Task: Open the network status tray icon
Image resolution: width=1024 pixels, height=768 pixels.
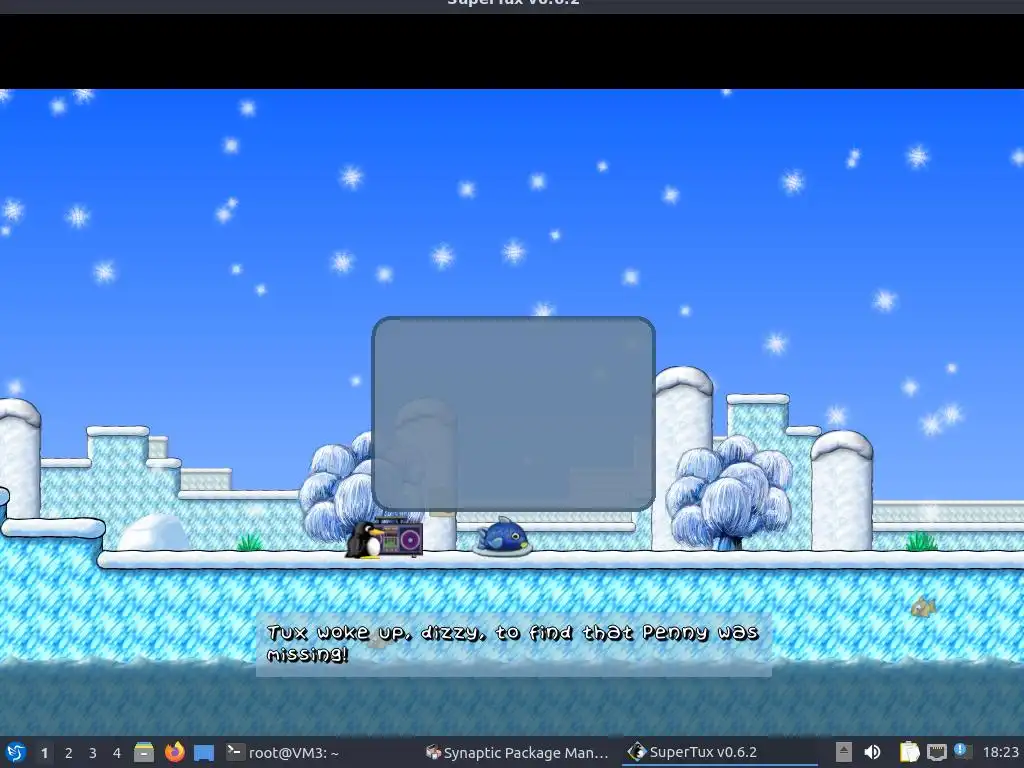Action: click(x=936, y=752)
